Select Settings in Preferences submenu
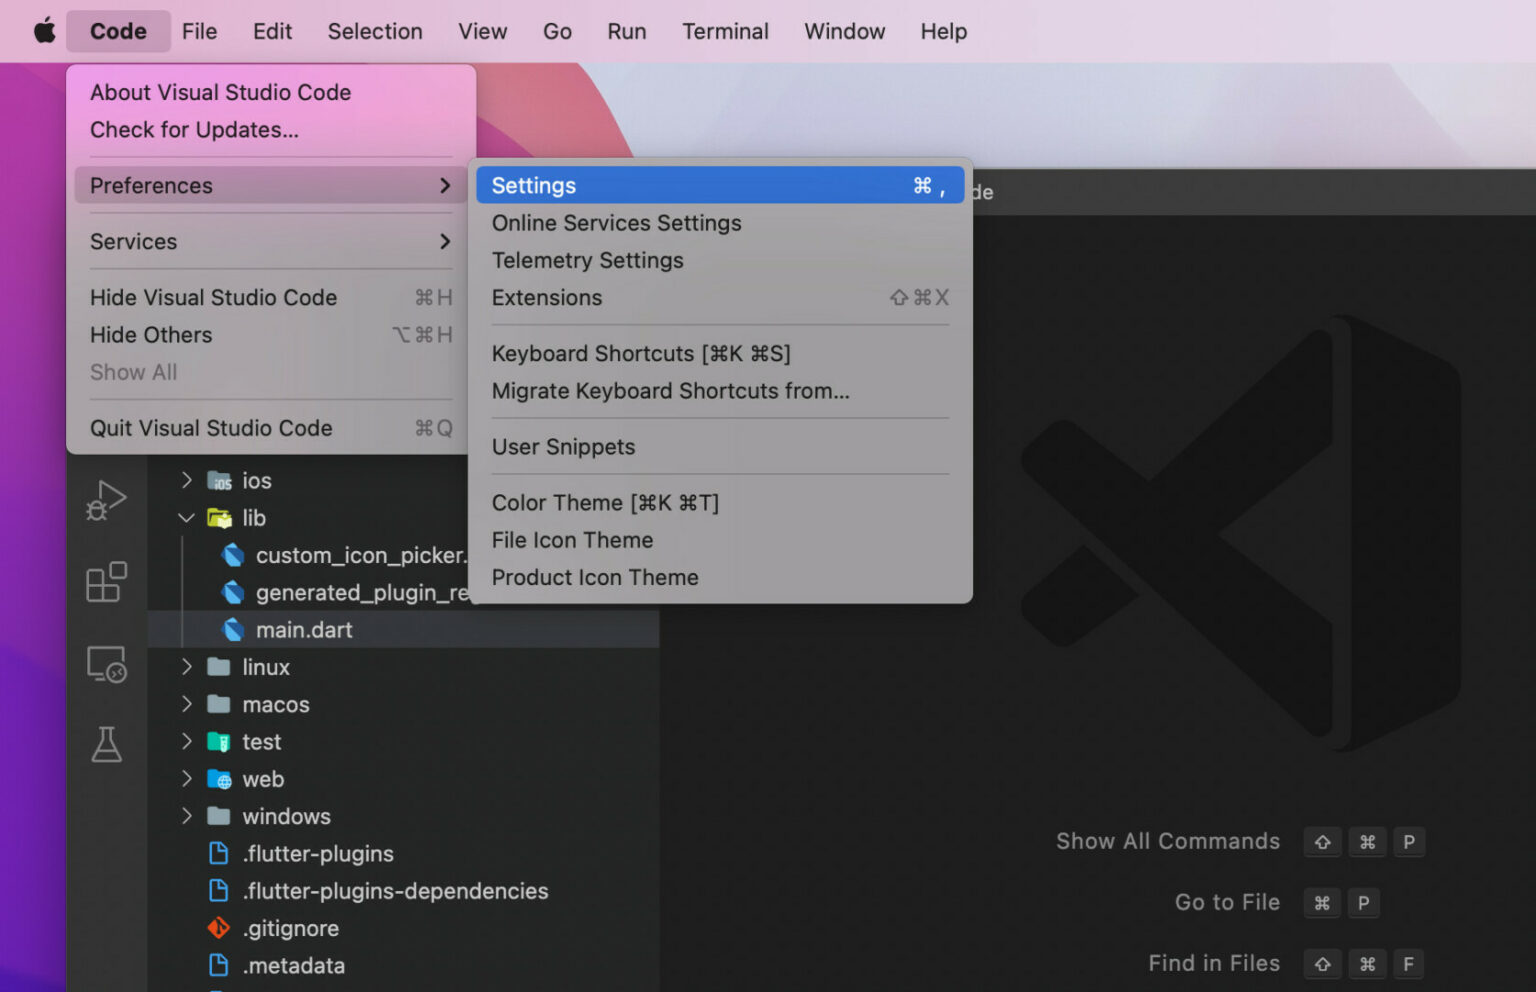This screenshot has height=992, width=1536. coord(720,186)
